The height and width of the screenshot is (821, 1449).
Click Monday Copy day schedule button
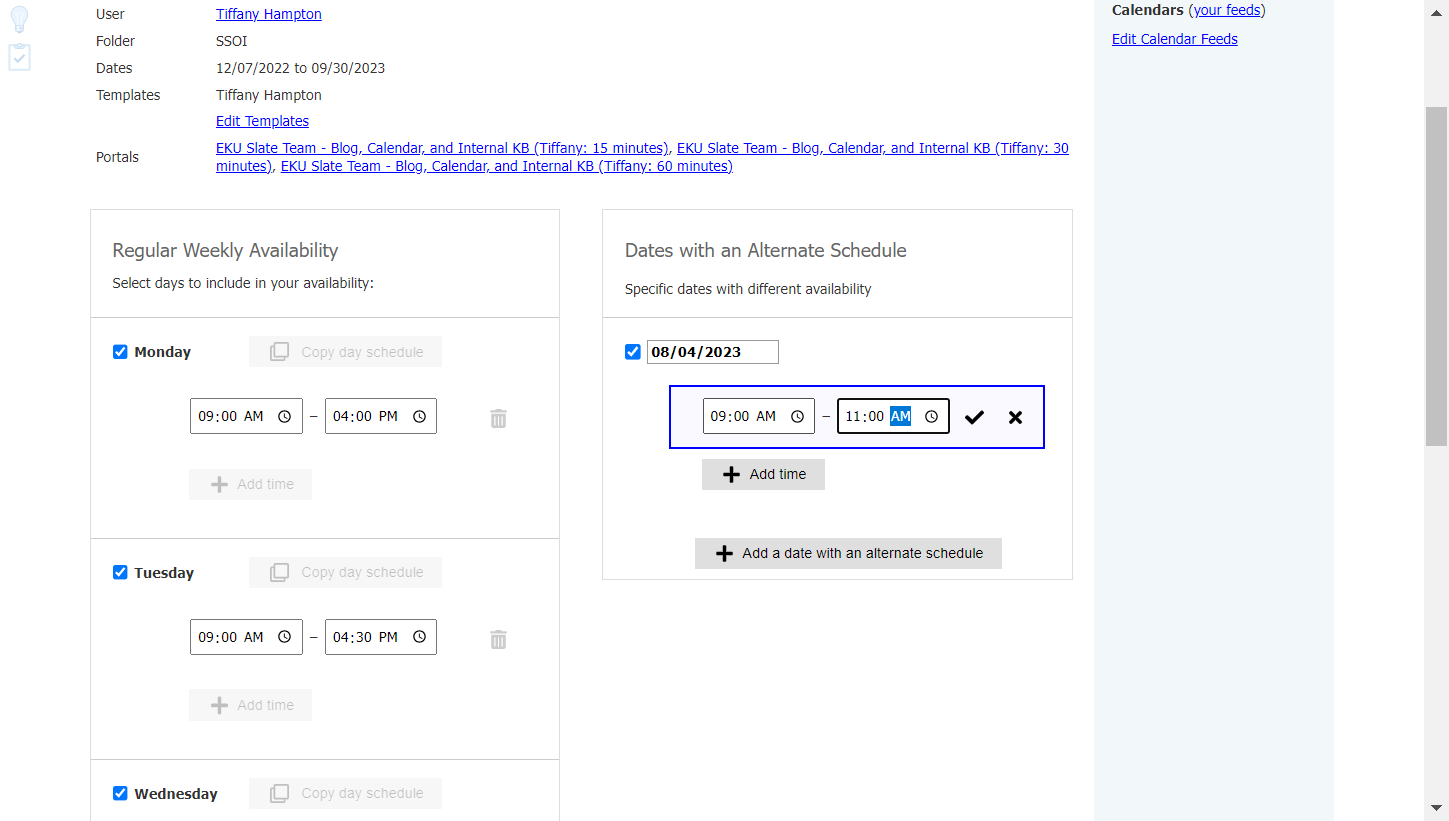point(345,352)
